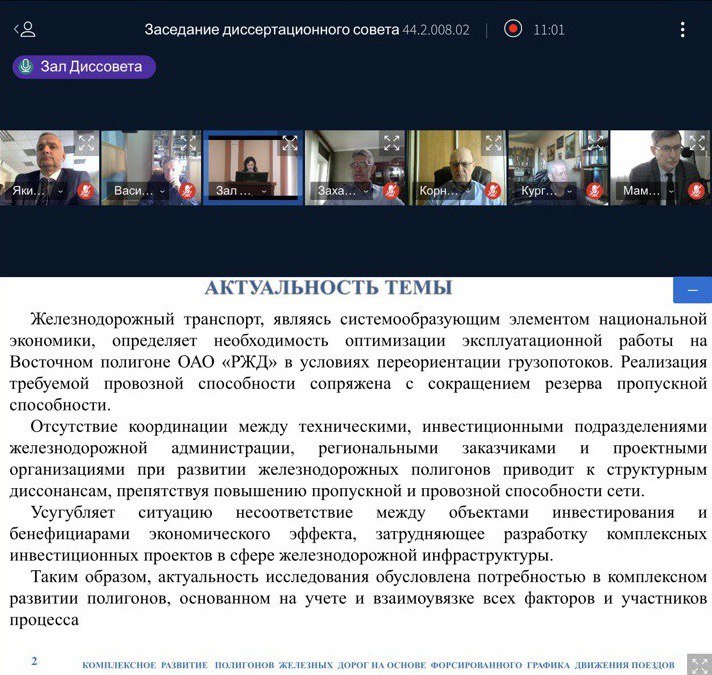The image size is (712, 675).
Task: Open the participants list icon
Action: click(24, 29)
